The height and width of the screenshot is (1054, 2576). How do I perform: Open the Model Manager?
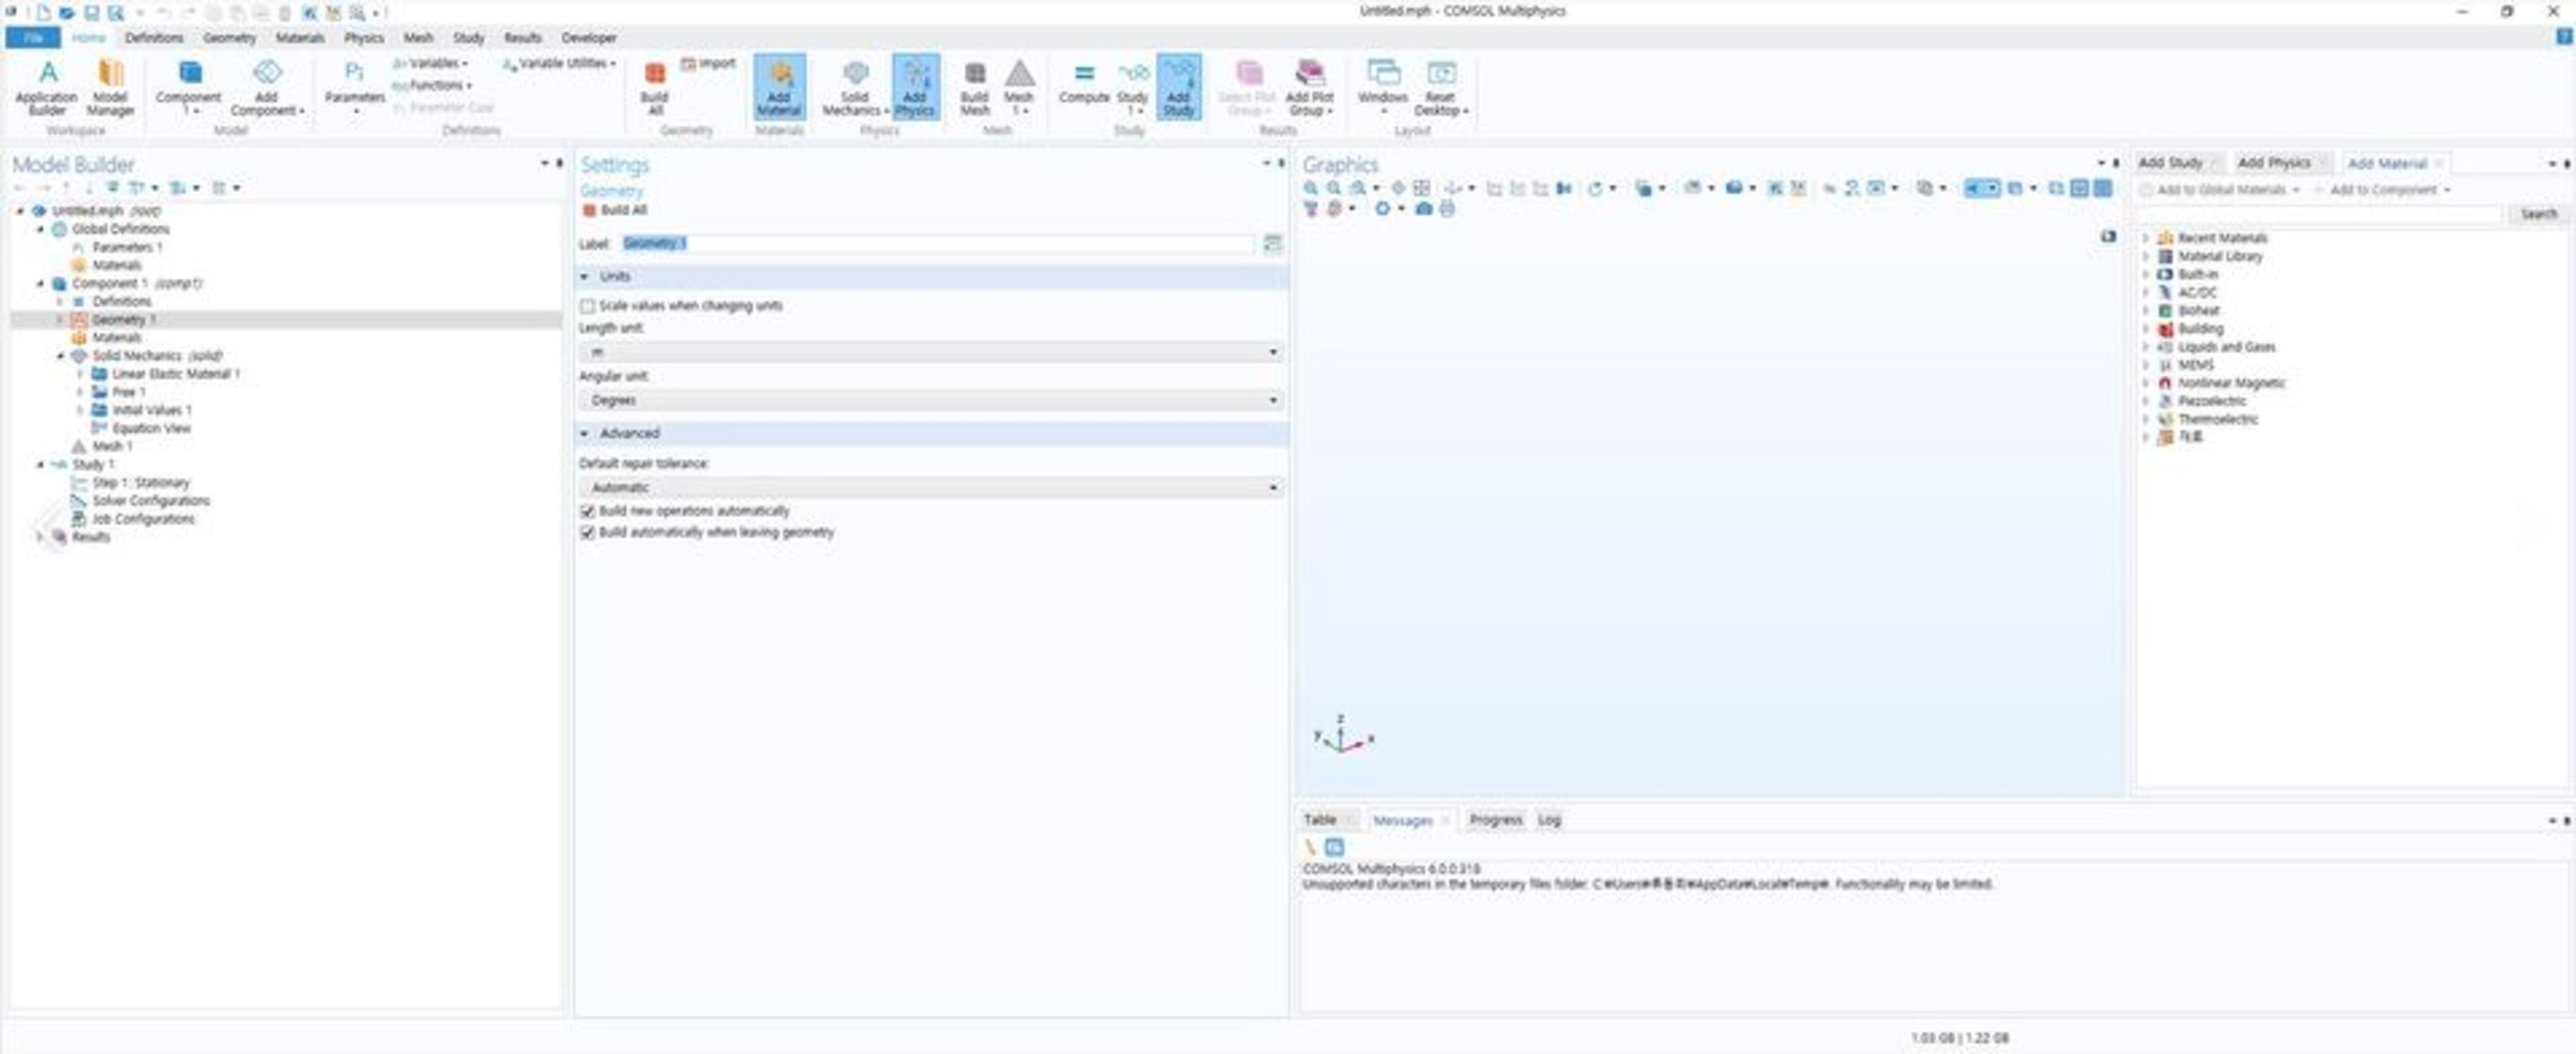(110, 87)
